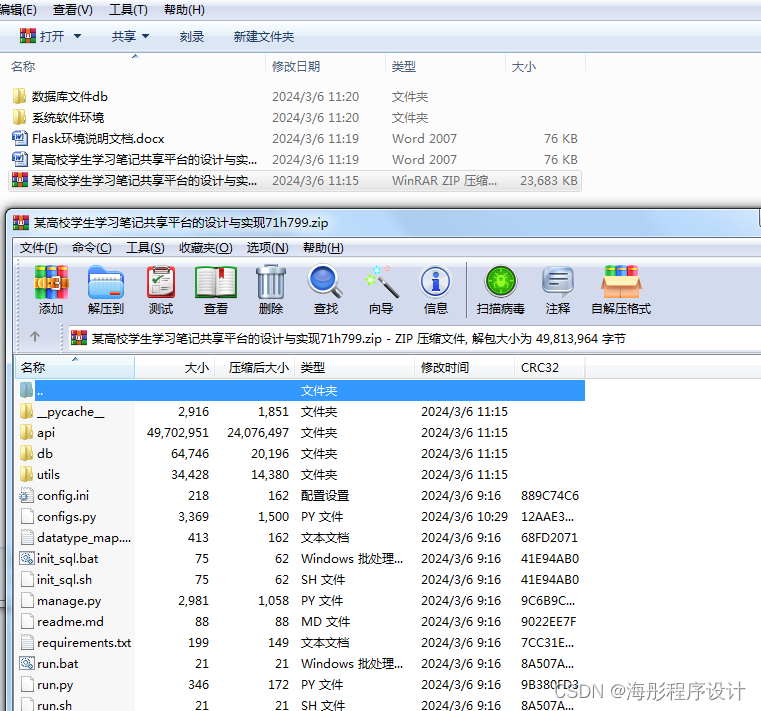Open the archive path address bar
This screenshot has height=711, width=761.
coord(414,338)
